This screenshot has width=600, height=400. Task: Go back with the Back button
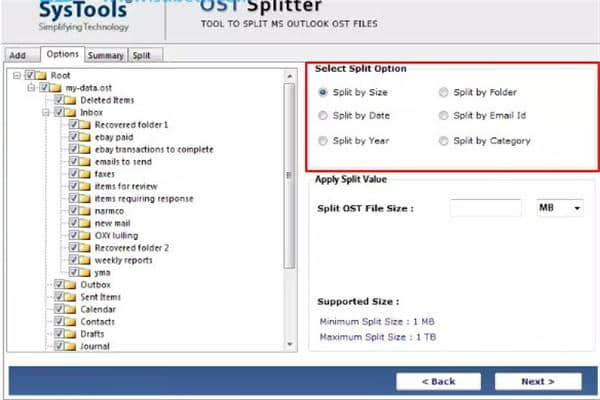[439, 381]
